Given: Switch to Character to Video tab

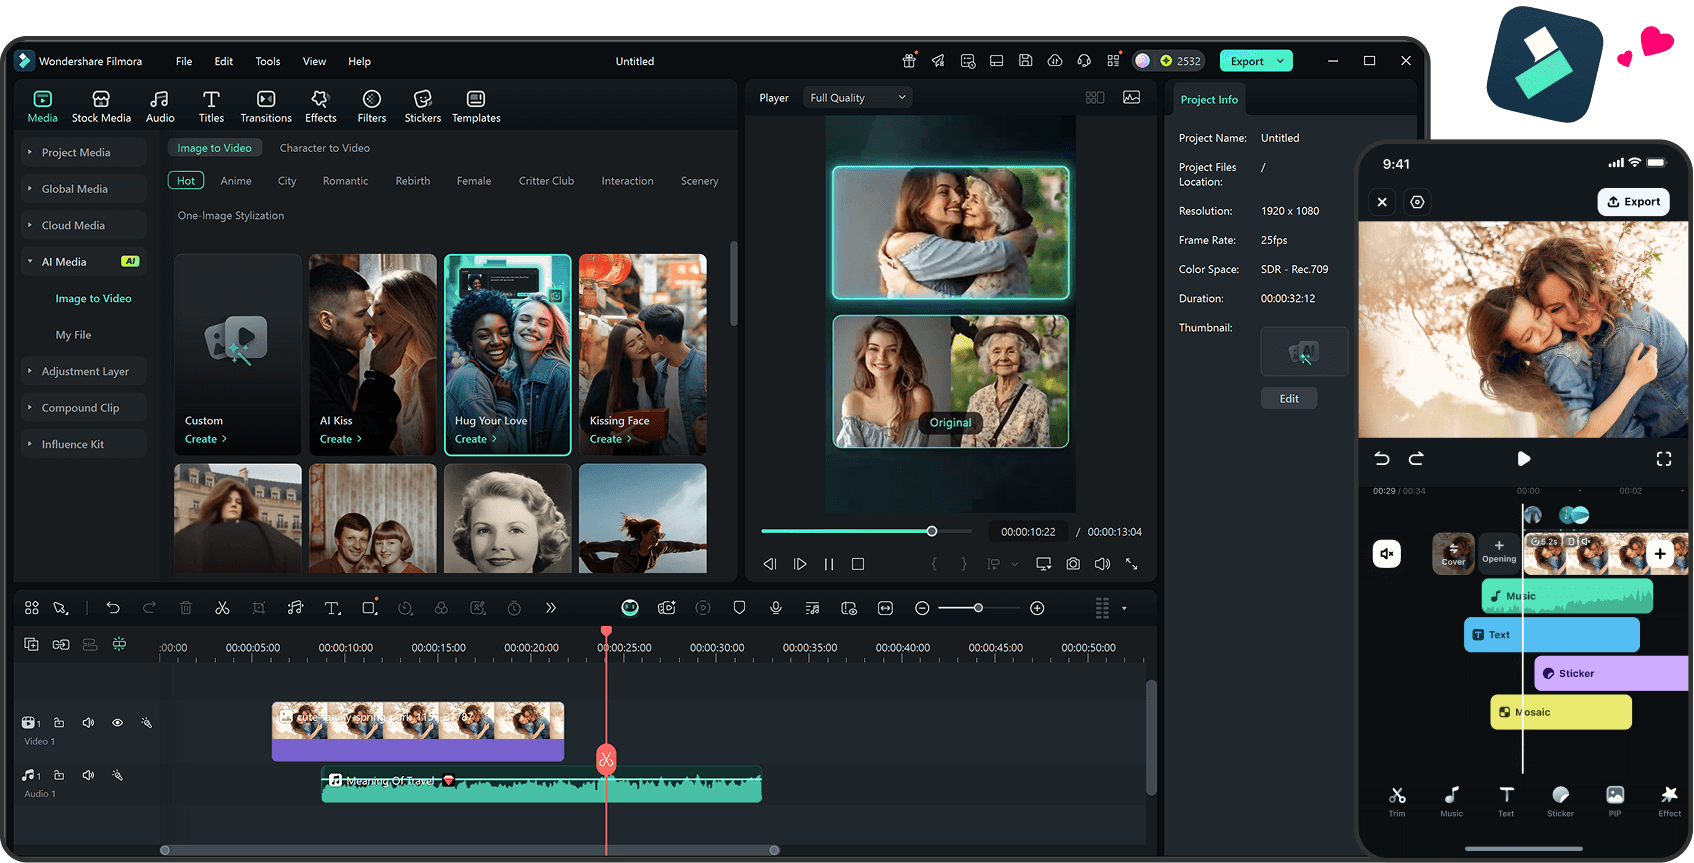Looking at the screenshot, I should click(324, 148).
